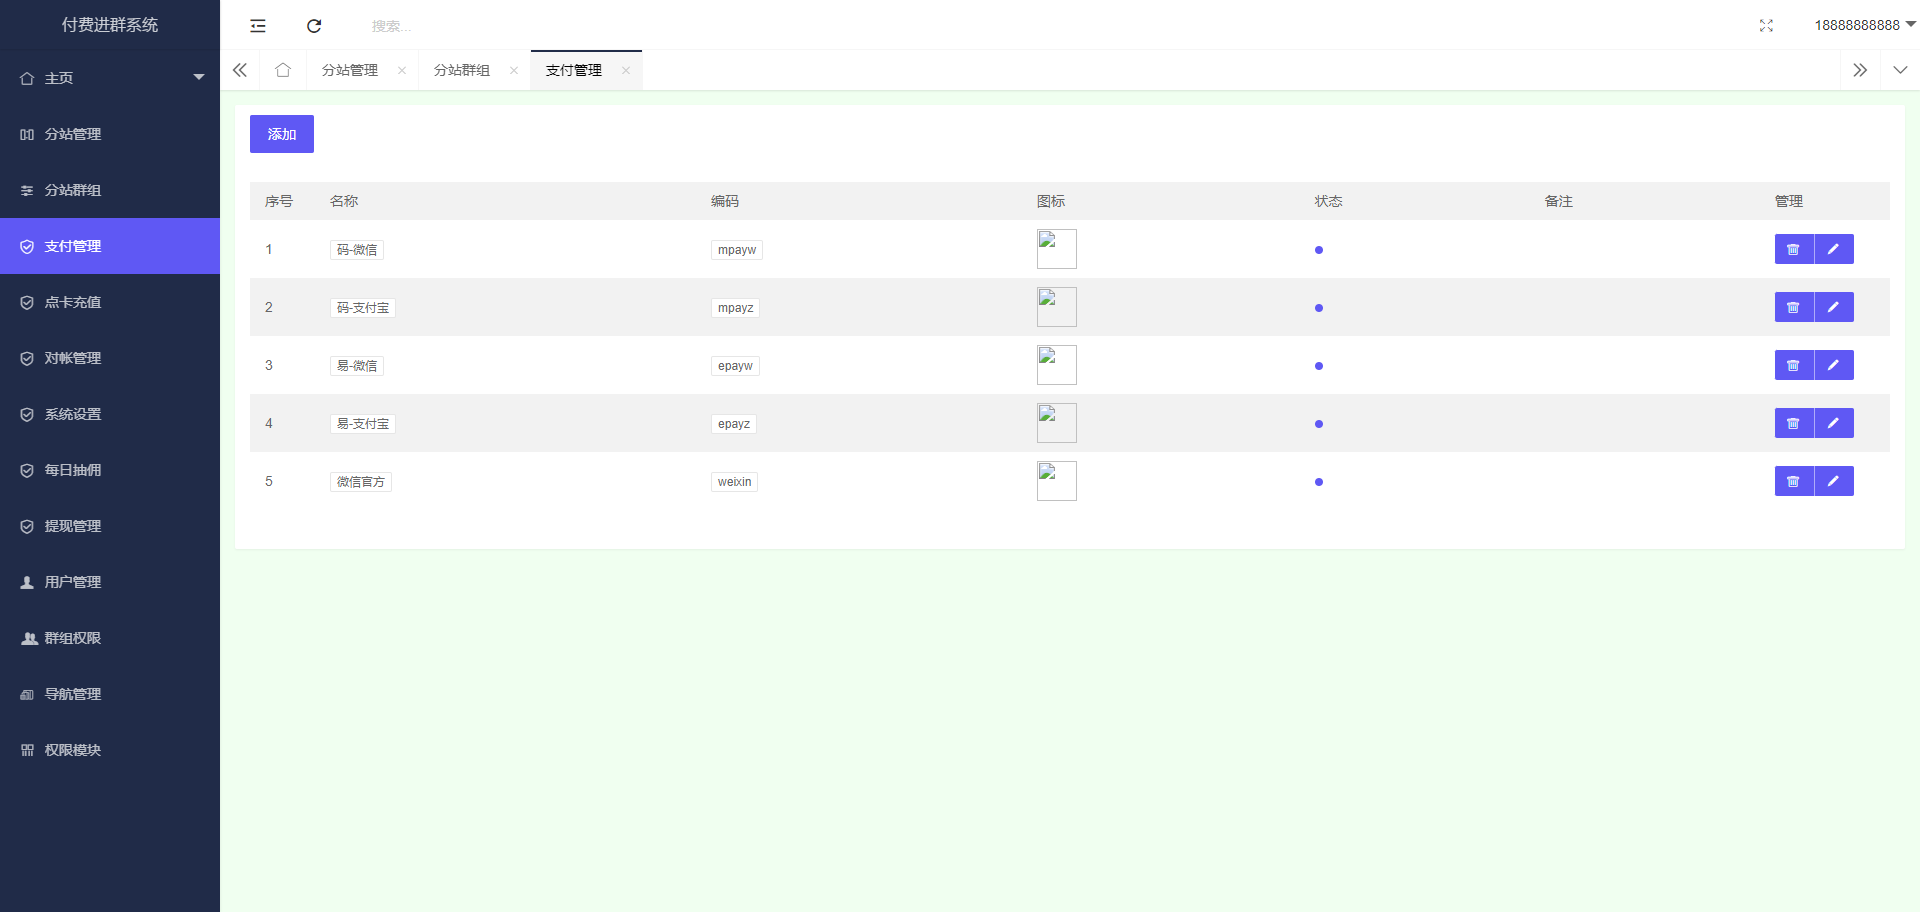
Task: Delete the mpayw payment row
Action: tap(1793, 249)
